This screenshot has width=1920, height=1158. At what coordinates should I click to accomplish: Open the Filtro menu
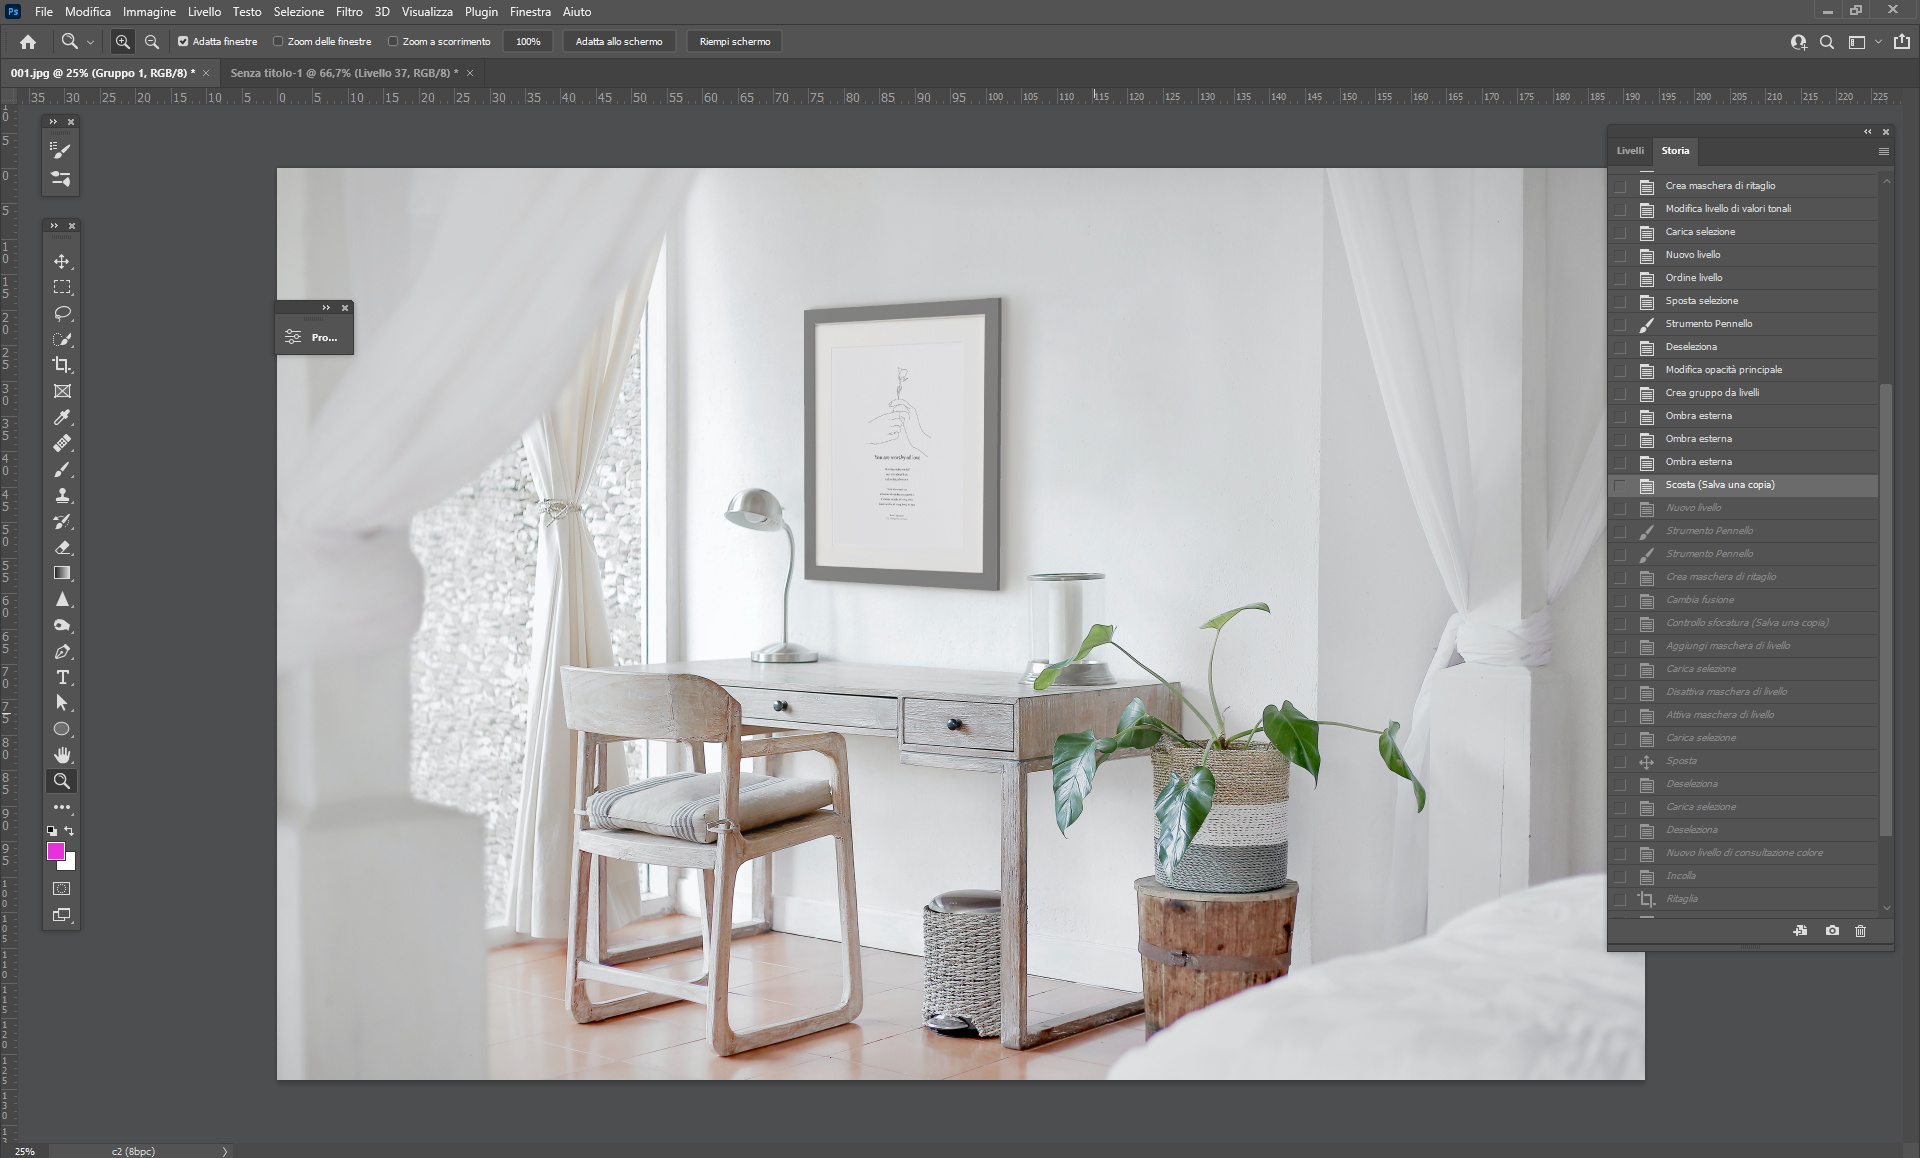tap(349, 12)
